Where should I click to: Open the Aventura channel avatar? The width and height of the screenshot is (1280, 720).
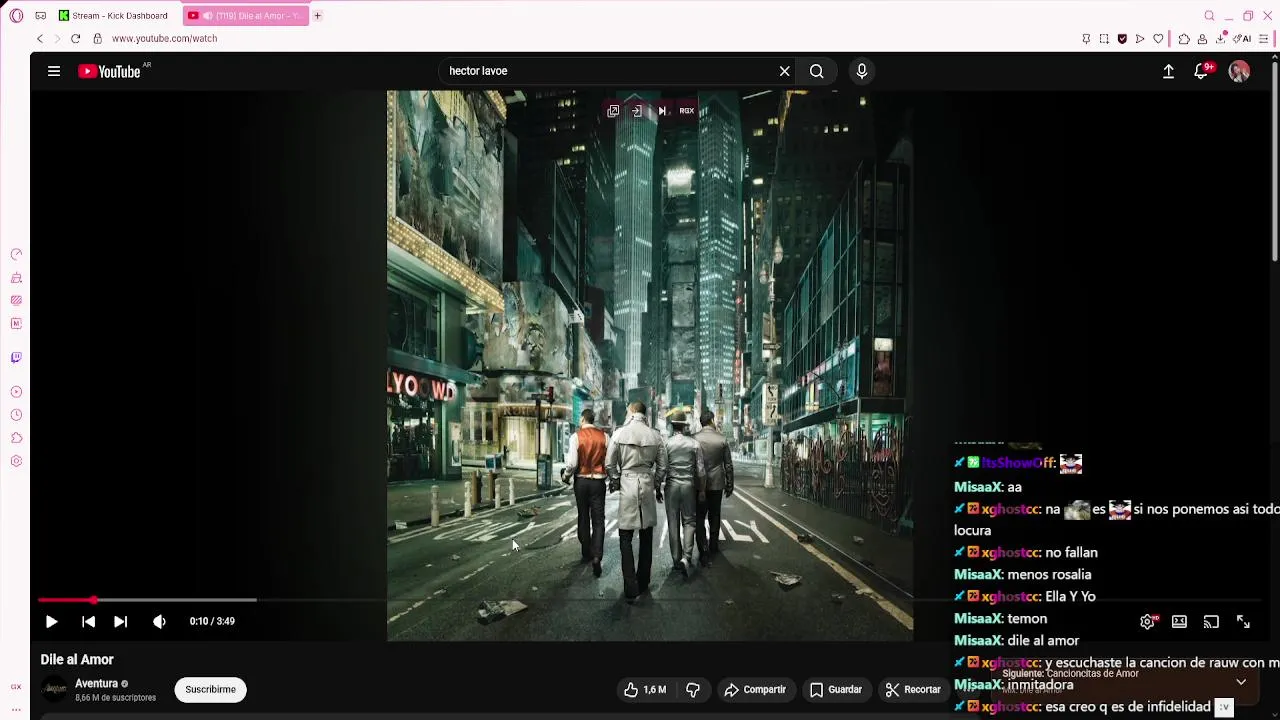click(54, 689)
